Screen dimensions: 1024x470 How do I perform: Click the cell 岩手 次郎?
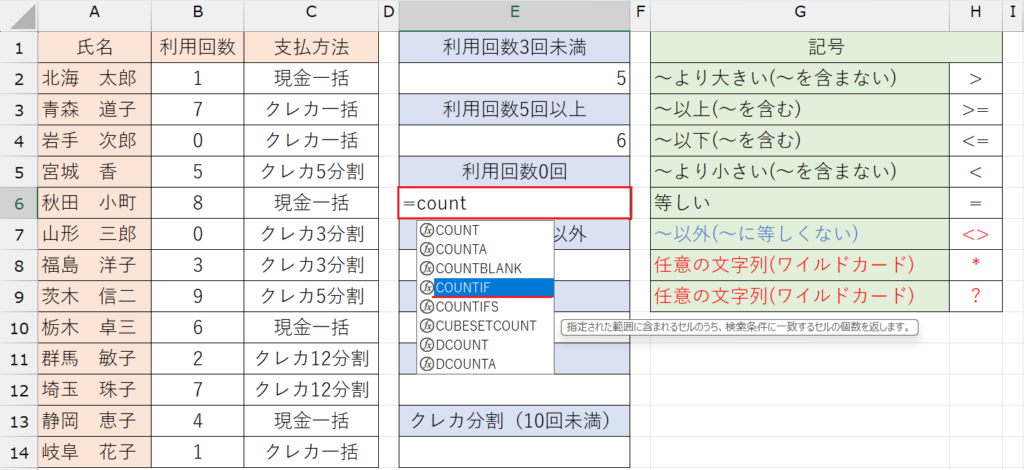coord(95,141)
